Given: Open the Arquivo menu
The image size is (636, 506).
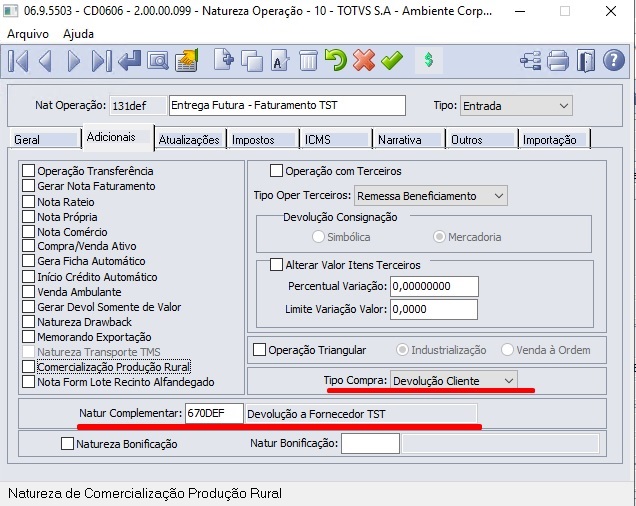Looking at the screenshot, I should tap(28, 34).
